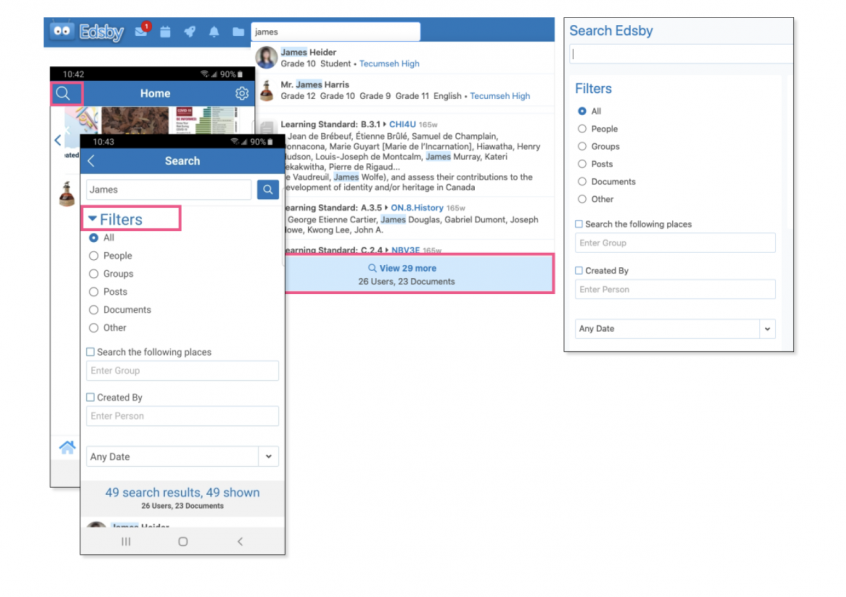Image resolution: width=846 pixels, height=597 pixels.
Task: Click the Enter Group field on phone
Action: (x=182, y=371)
